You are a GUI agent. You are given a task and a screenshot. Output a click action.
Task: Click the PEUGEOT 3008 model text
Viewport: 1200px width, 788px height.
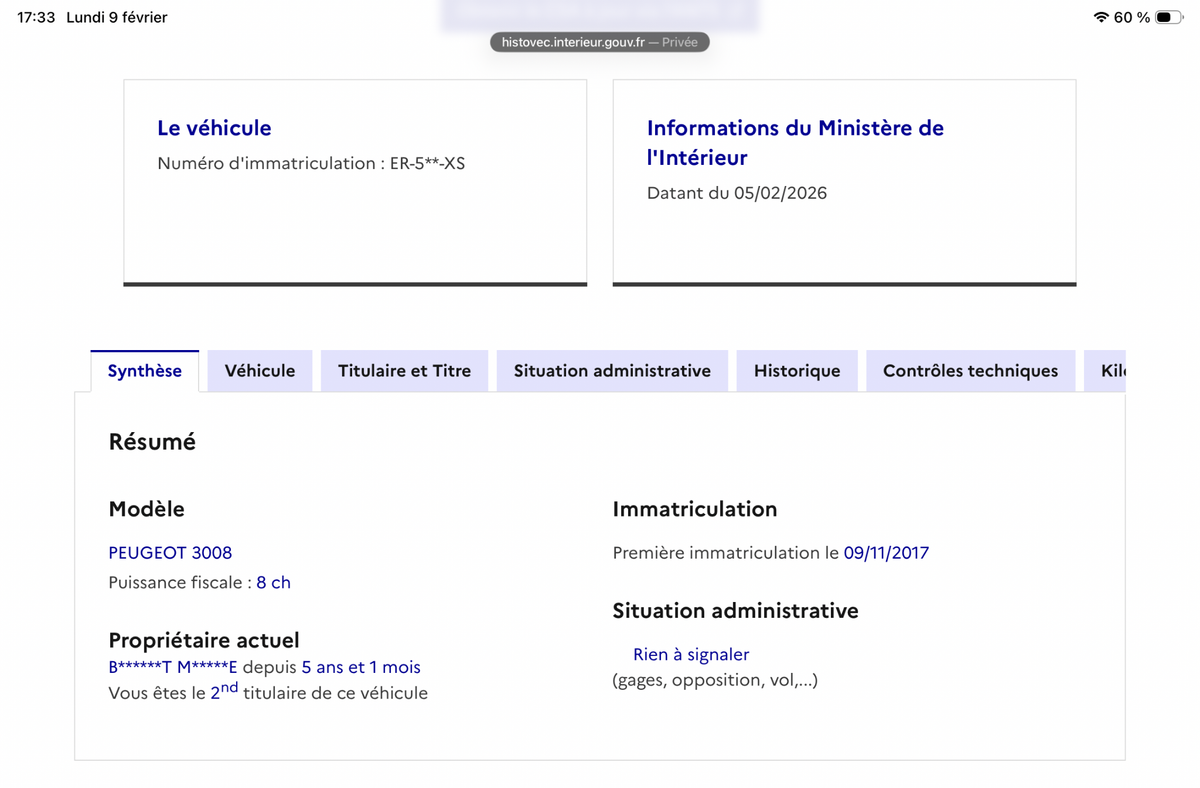click(170, 552)
